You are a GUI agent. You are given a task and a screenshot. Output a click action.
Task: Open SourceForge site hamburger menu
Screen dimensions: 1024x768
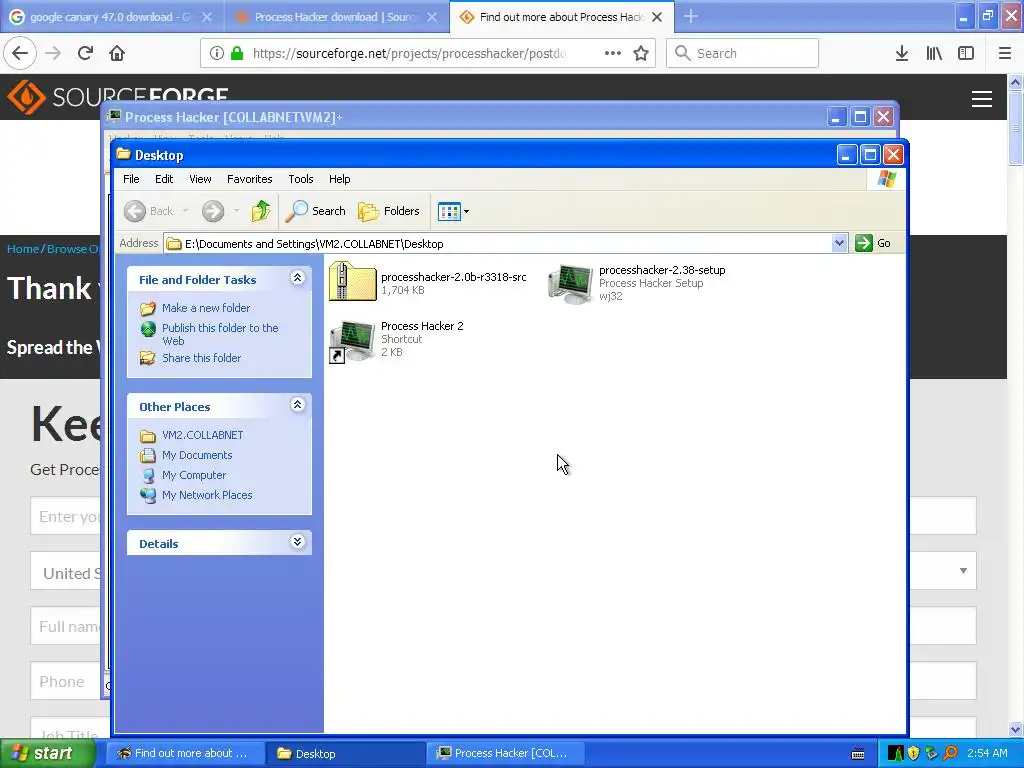click(x=982, y=99)
